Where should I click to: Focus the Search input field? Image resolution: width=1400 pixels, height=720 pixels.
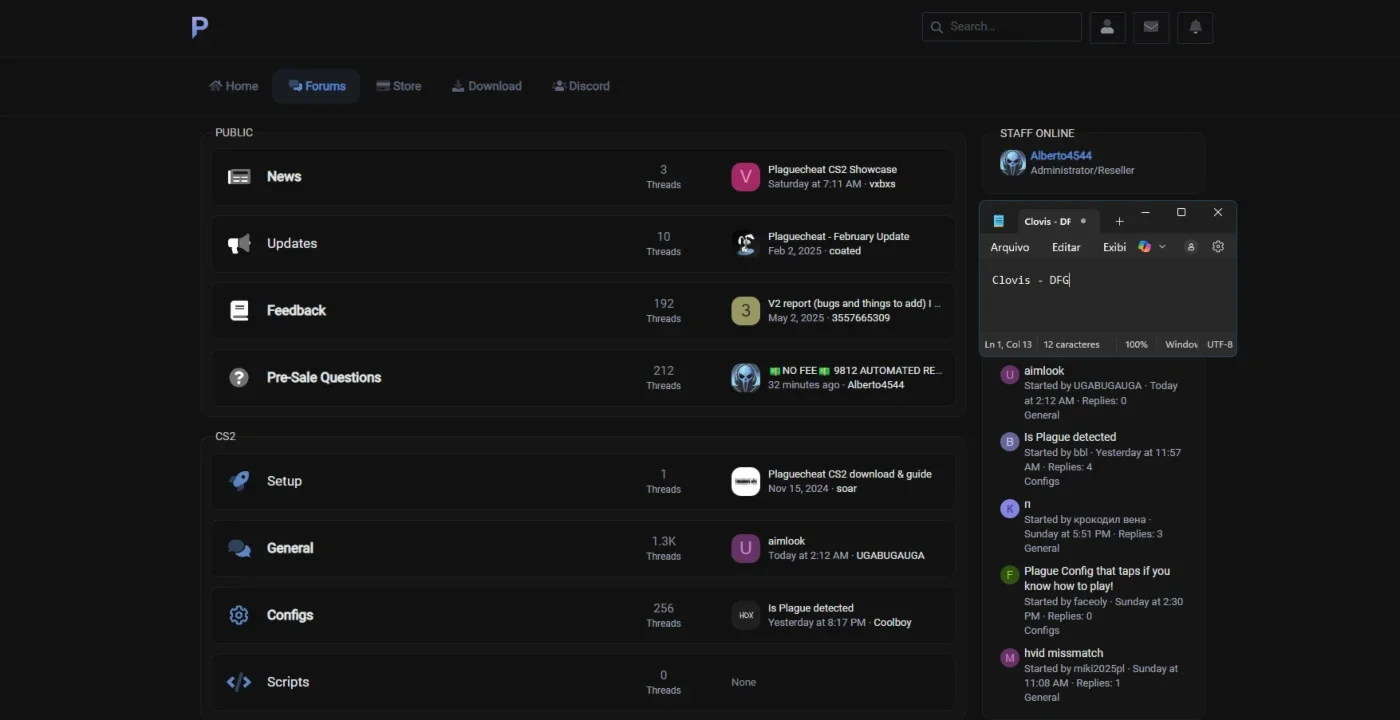pyautogui.click(x=1002, y=27)
